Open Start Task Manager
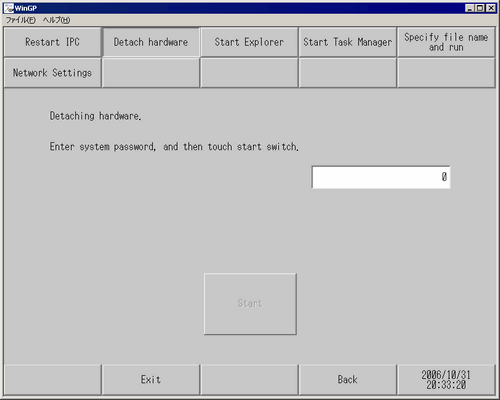500x400 pixels. pyautogui.click(x=347, y=42)
